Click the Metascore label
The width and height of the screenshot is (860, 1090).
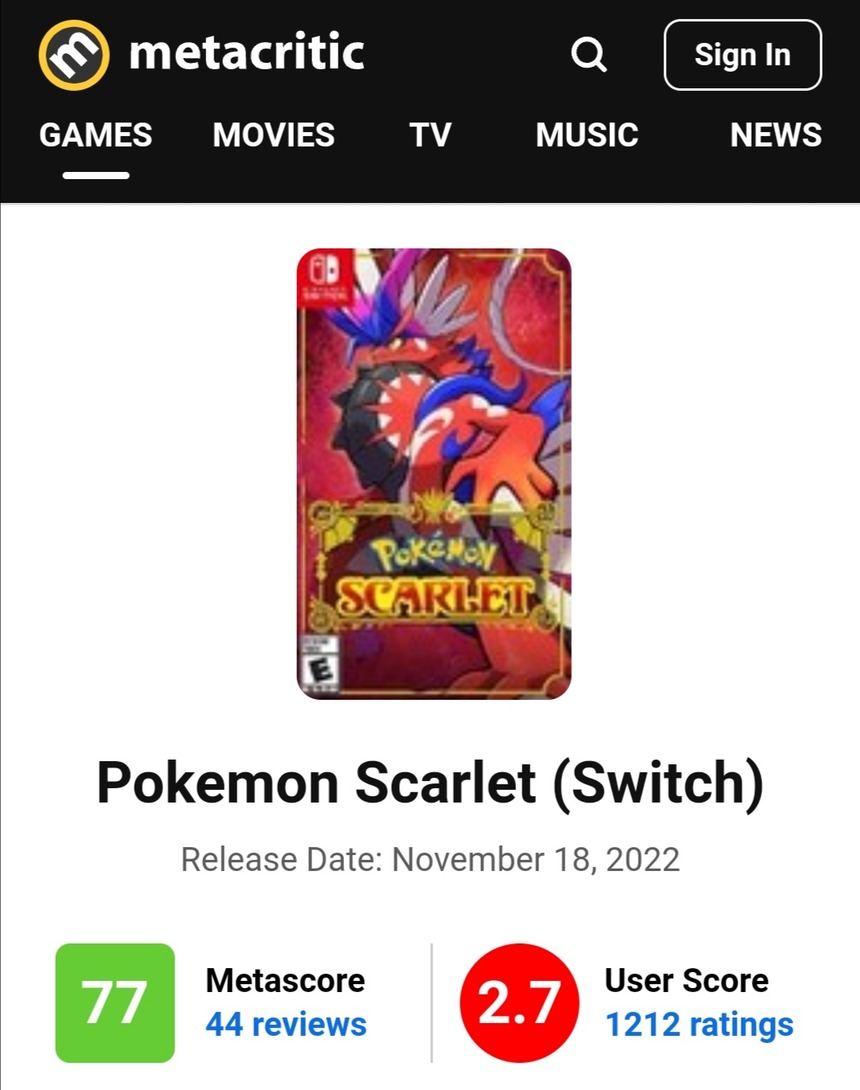coord(285,980)
